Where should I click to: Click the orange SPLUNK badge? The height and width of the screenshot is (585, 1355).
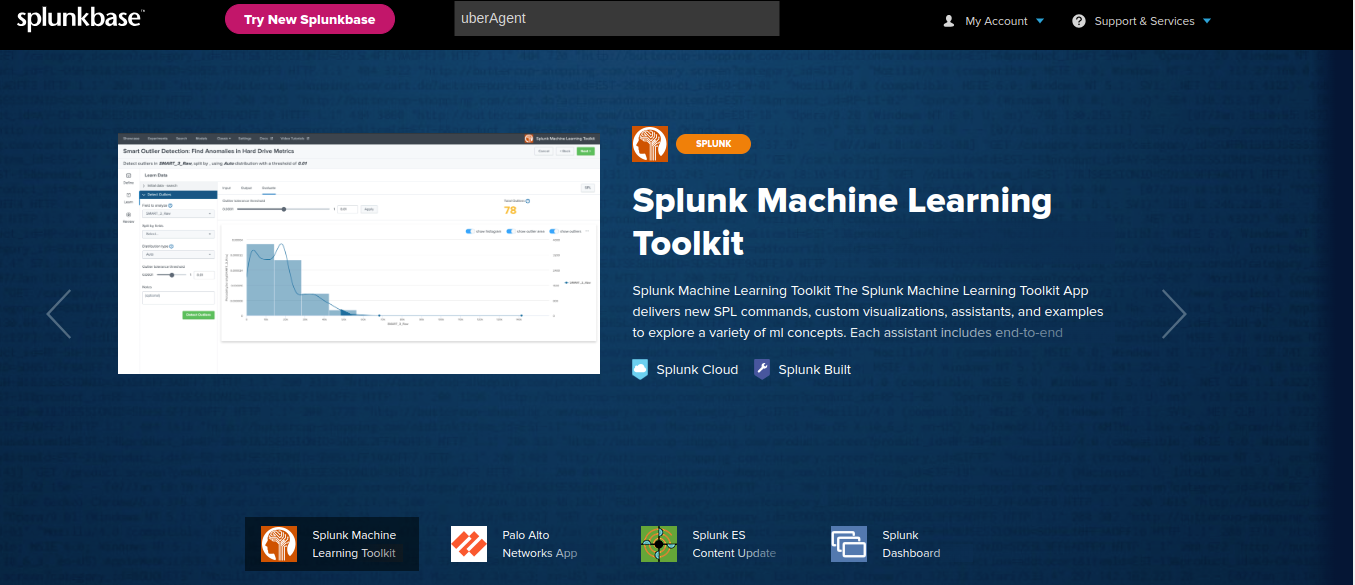tap(713, 144)
